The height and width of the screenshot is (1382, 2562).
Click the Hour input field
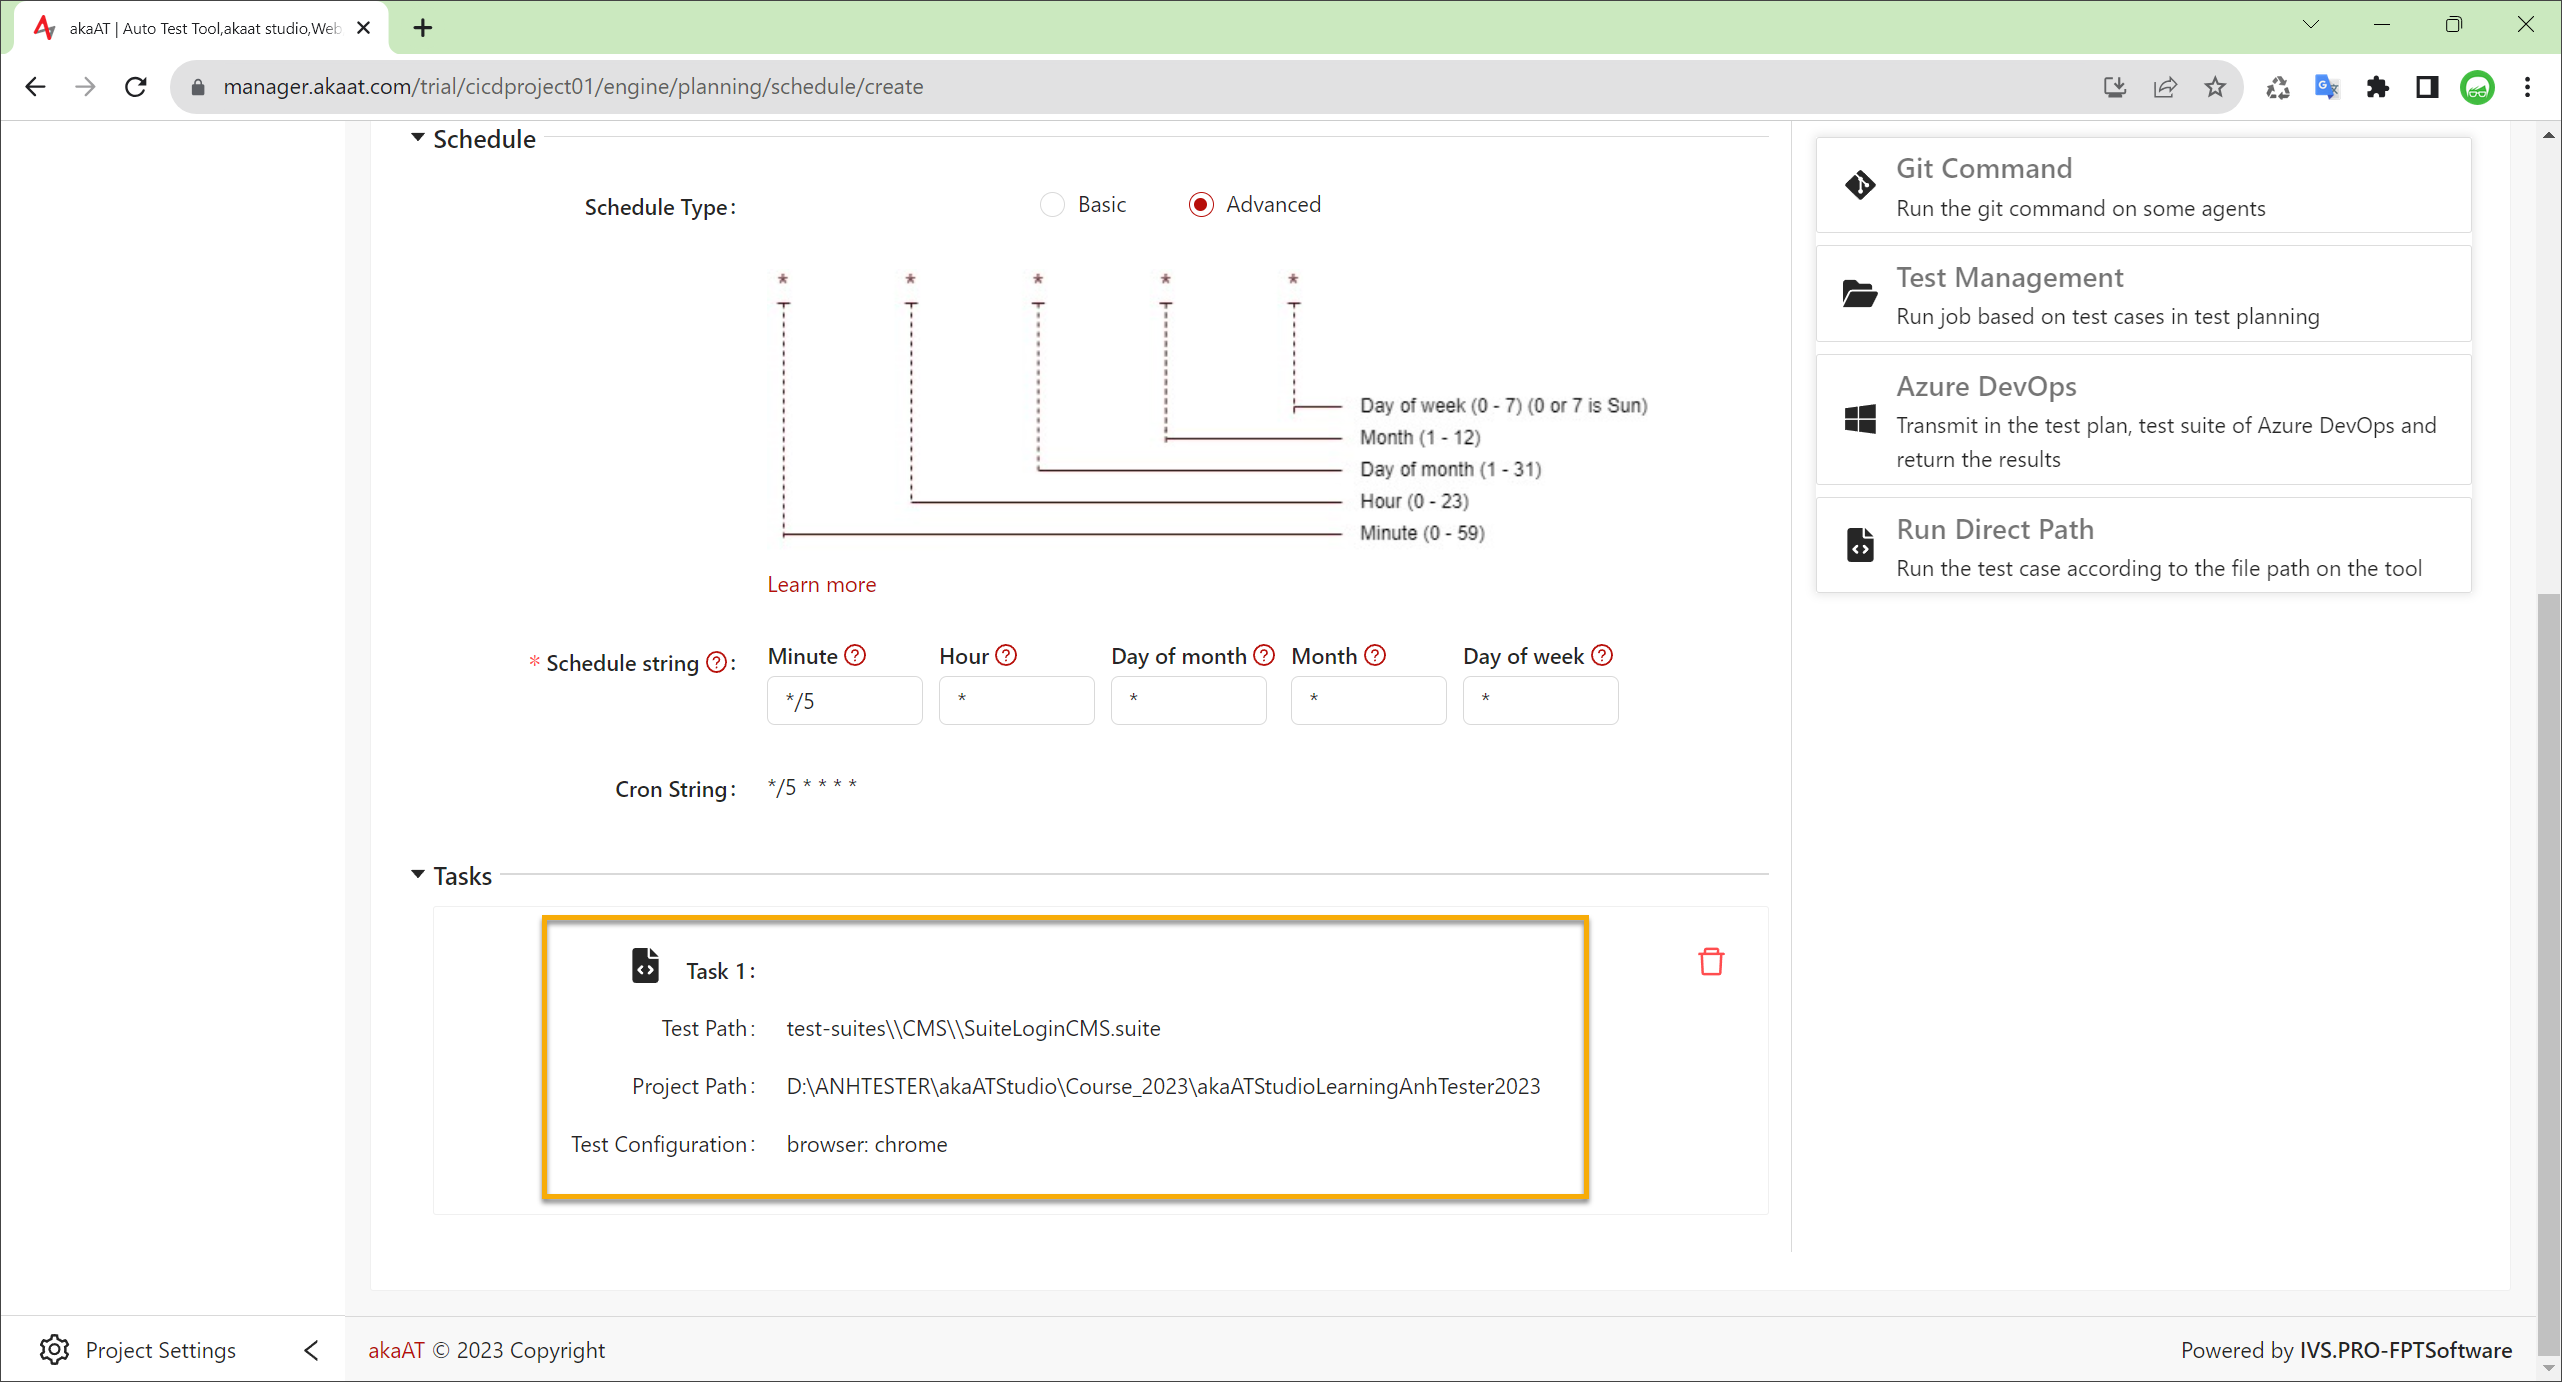pyautogui.click(x=1016, y=700)
